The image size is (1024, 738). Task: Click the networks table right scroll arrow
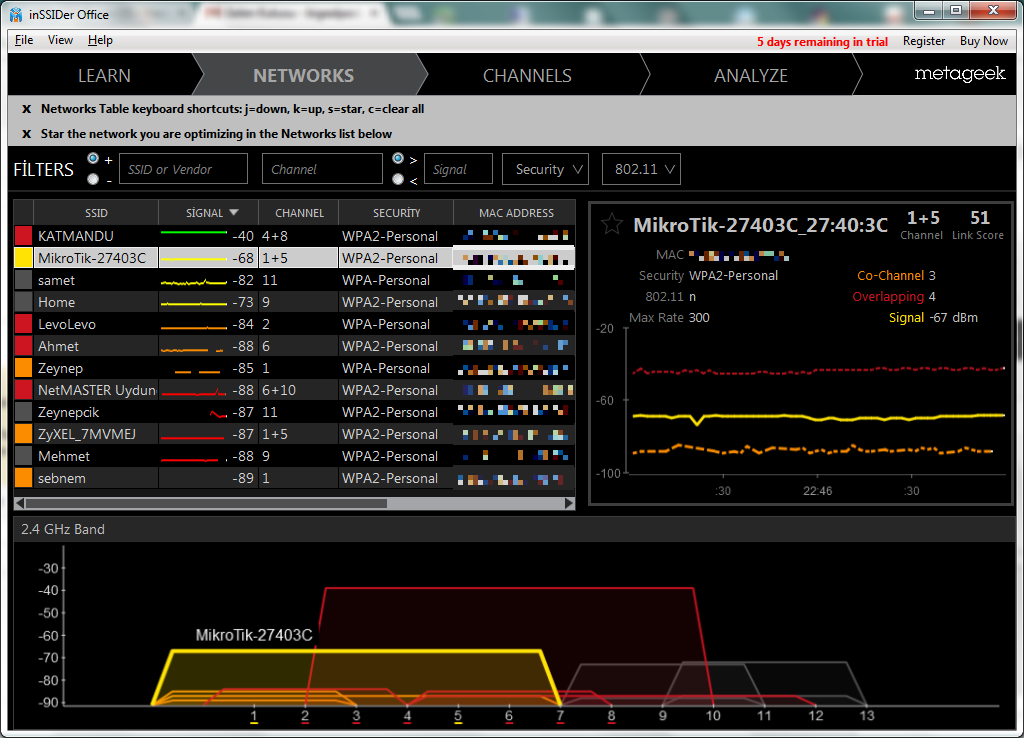(569, 504)
